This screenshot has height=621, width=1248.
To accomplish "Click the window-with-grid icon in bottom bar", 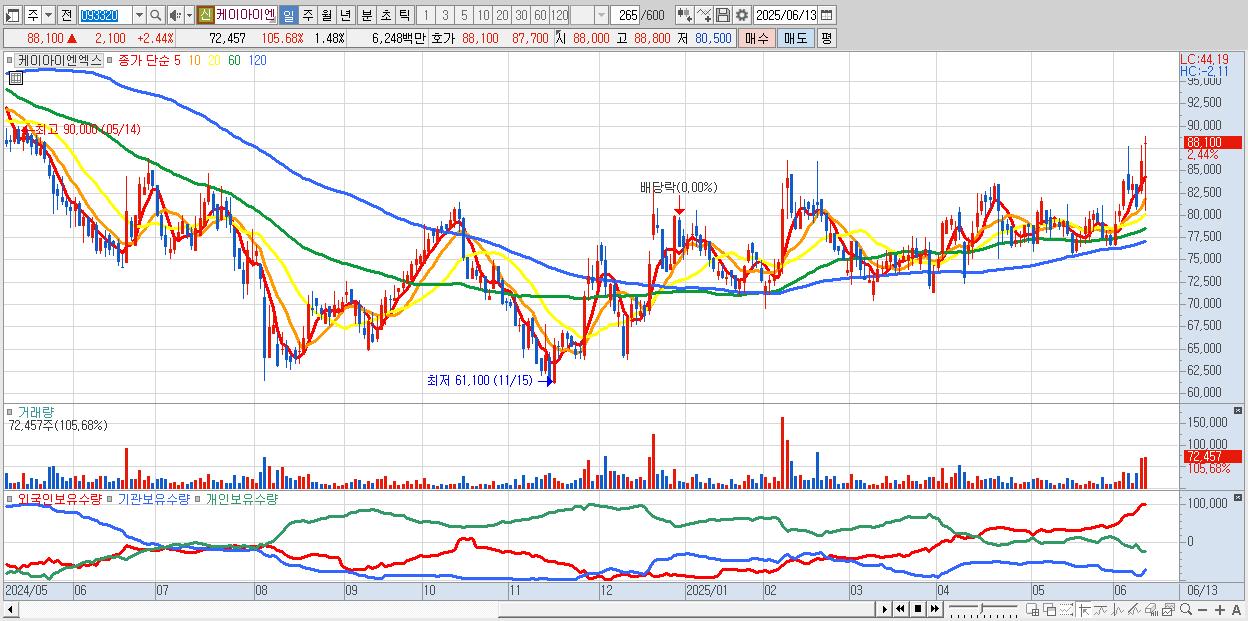I will [1033, 610].
